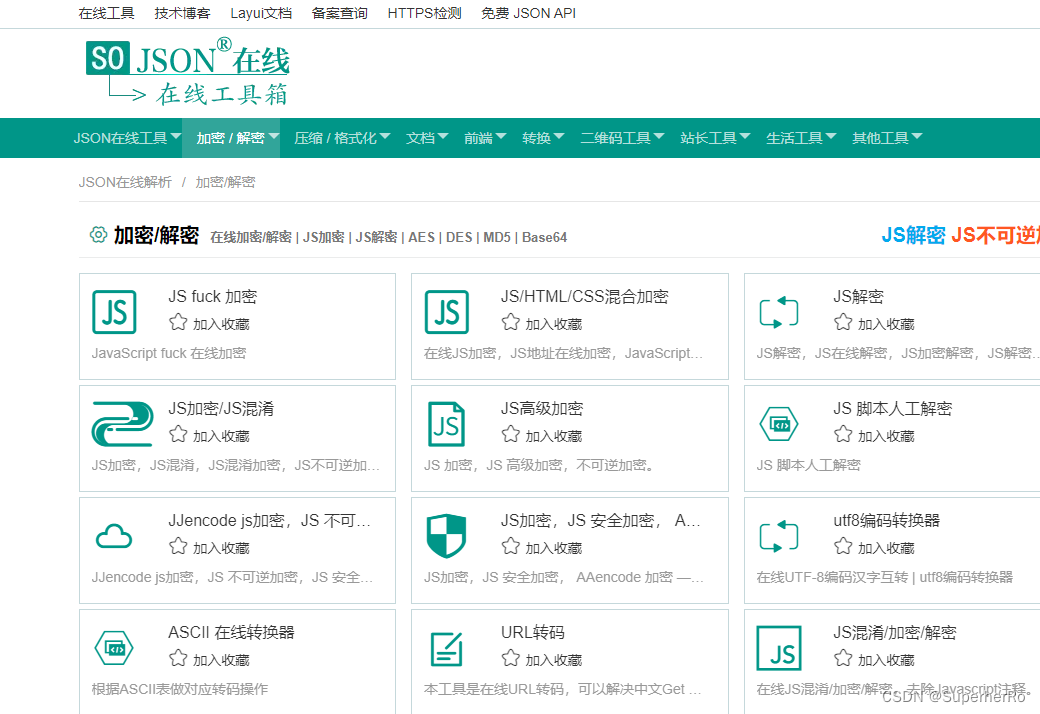Open the JS高级加密 title link
The image size is (1040, 714).
[542, 408]
